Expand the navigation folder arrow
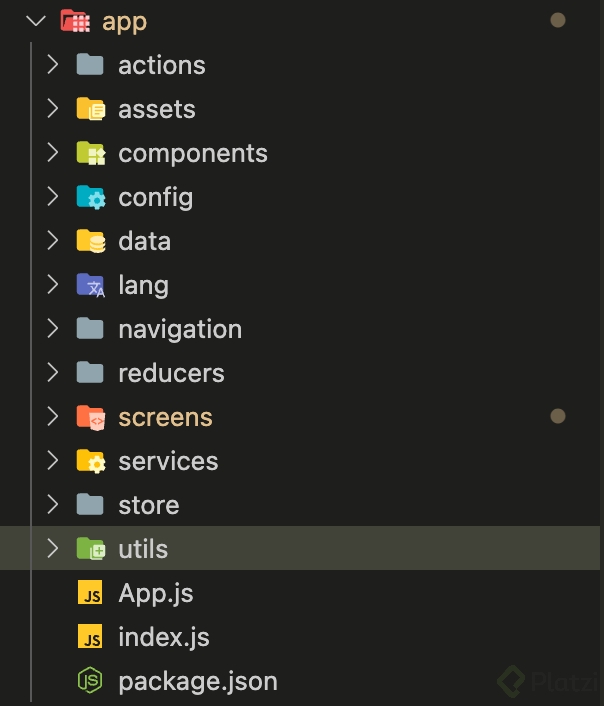Image resolution: width=604 pixels, height=706 pixels. pos(54,329)
